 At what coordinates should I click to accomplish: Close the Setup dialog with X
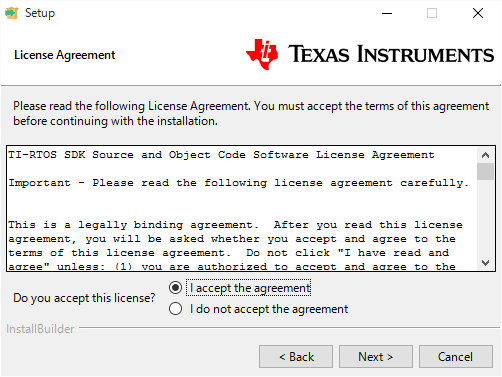(x=478, y=13)
